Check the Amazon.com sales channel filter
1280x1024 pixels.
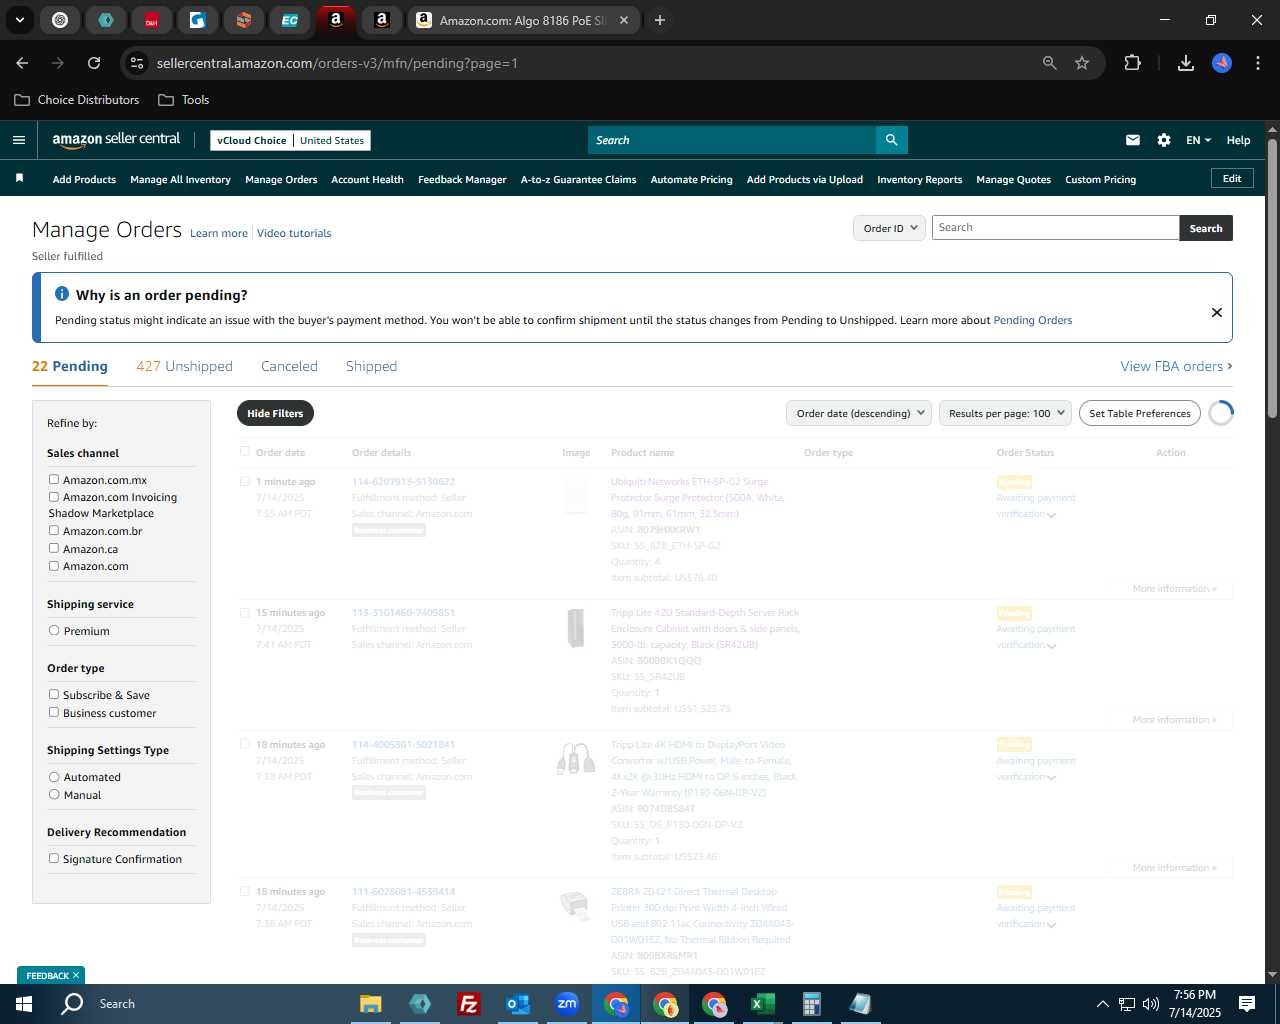tap(54, 565)
